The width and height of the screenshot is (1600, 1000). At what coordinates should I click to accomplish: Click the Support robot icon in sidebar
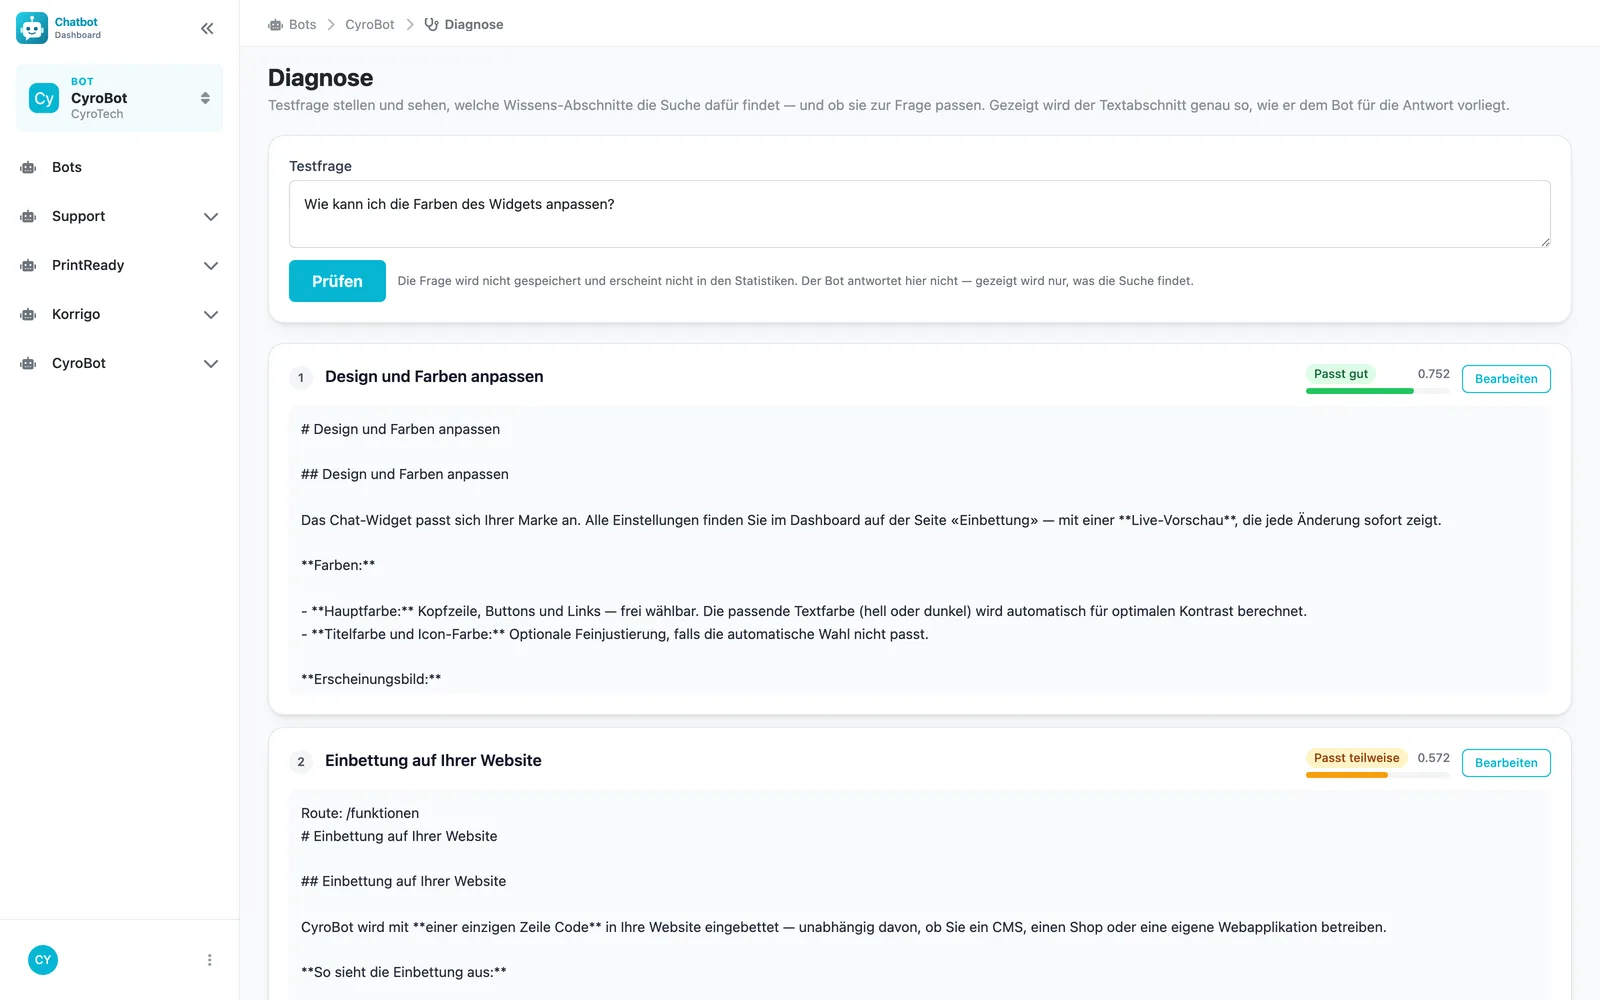28,217
